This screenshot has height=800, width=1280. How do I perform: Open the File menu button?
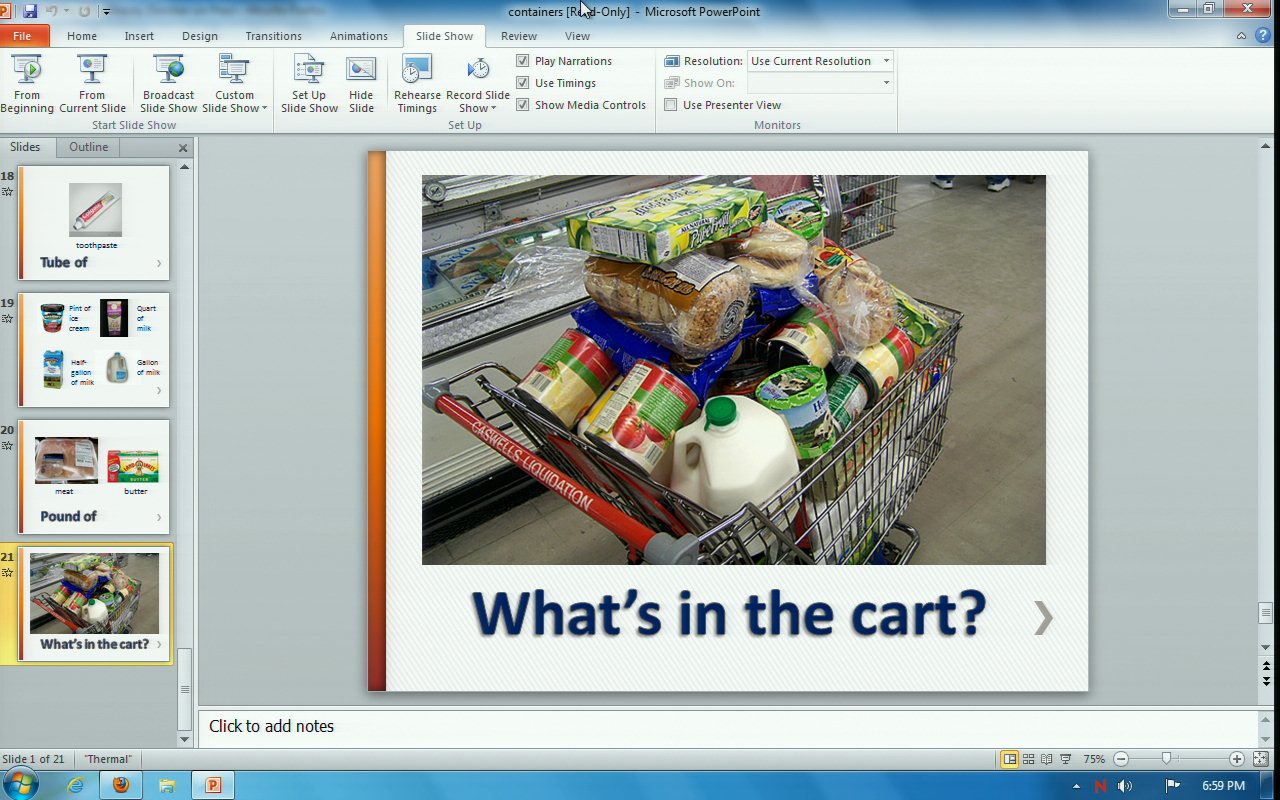click(x=22, y=36)
